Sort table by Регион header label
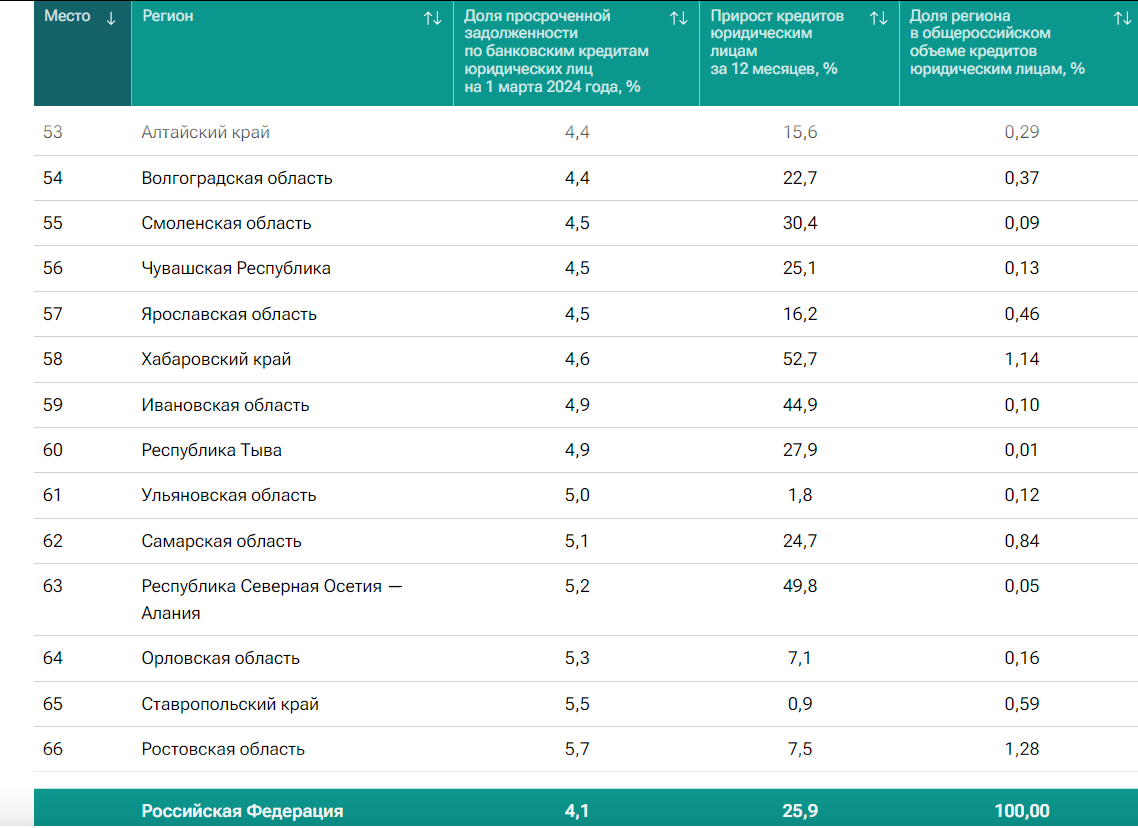The width and height of the screenshot is (1138, 828). [x=168, y=17]
